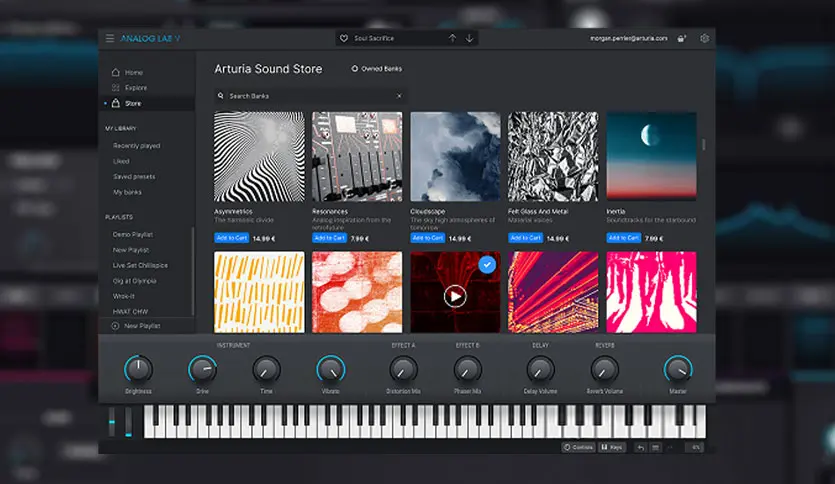Go to next preset with down arrow
Screen dimensions: 835x484
pyautogui.click(x=470, y=39)
